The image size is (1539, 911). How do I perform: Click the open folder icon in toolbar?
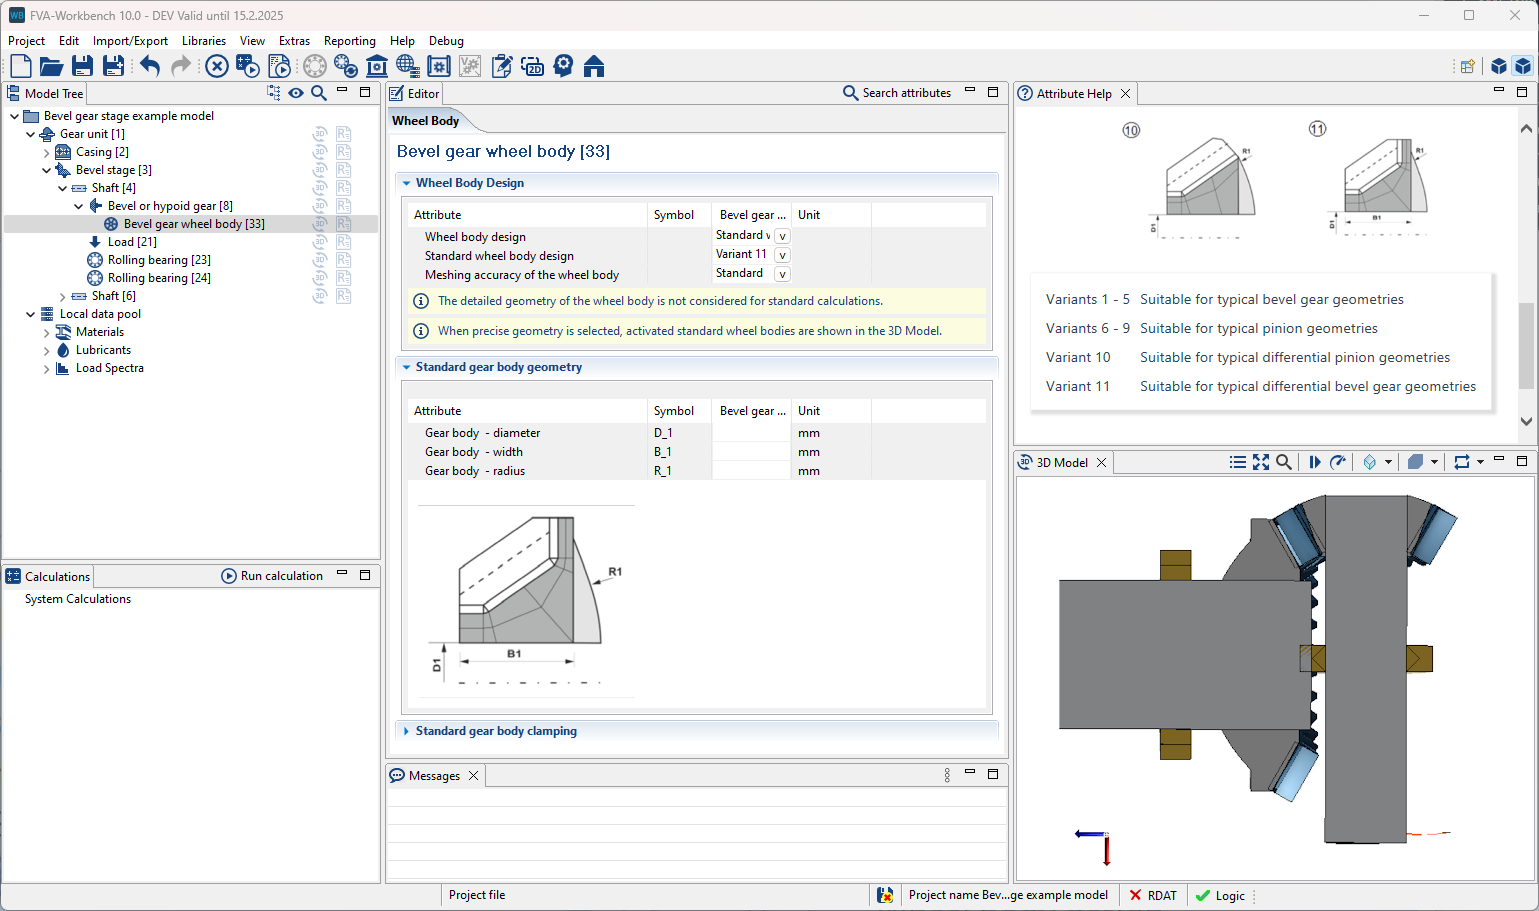point(51,66)
